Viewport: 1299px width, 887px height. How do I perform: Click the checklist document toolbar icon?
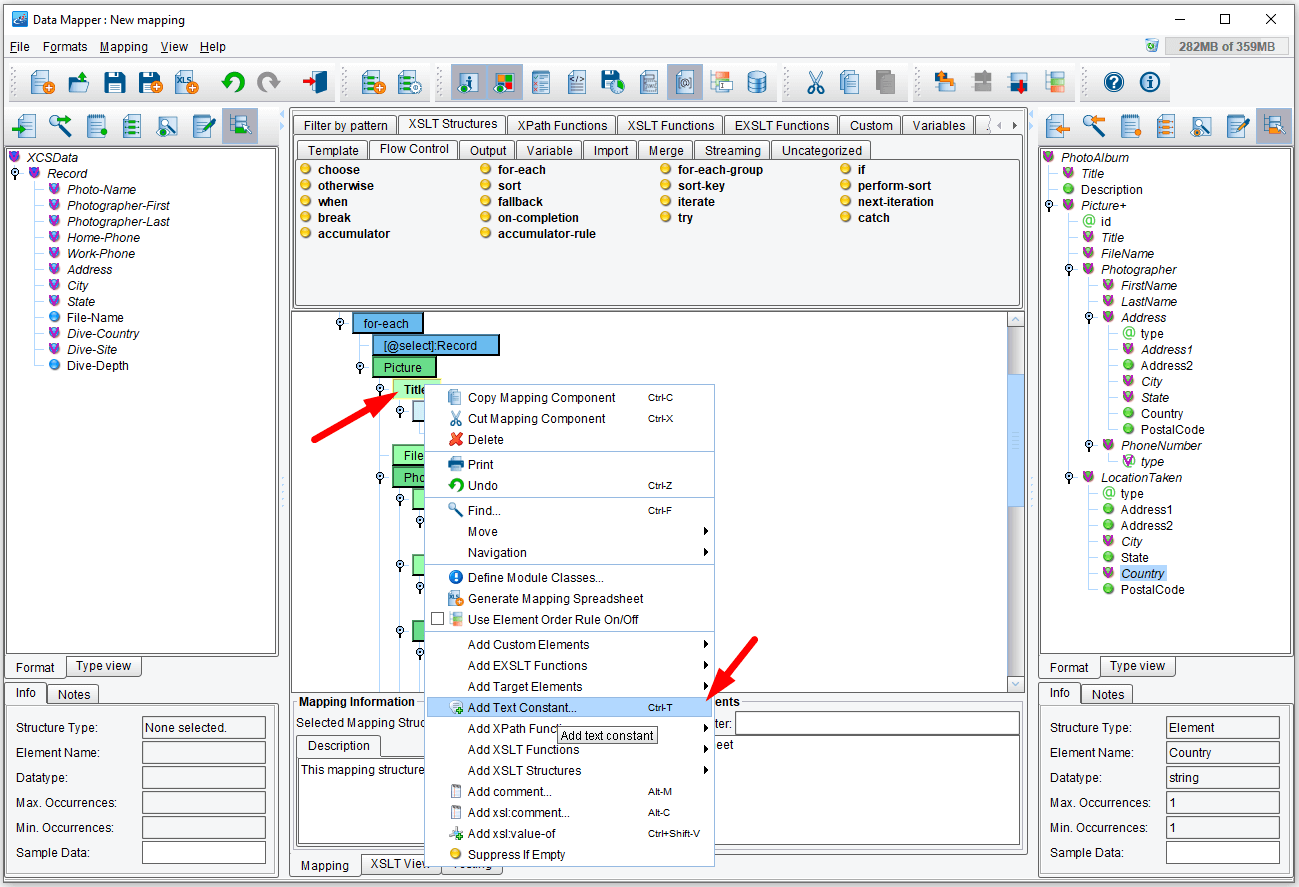541,82
